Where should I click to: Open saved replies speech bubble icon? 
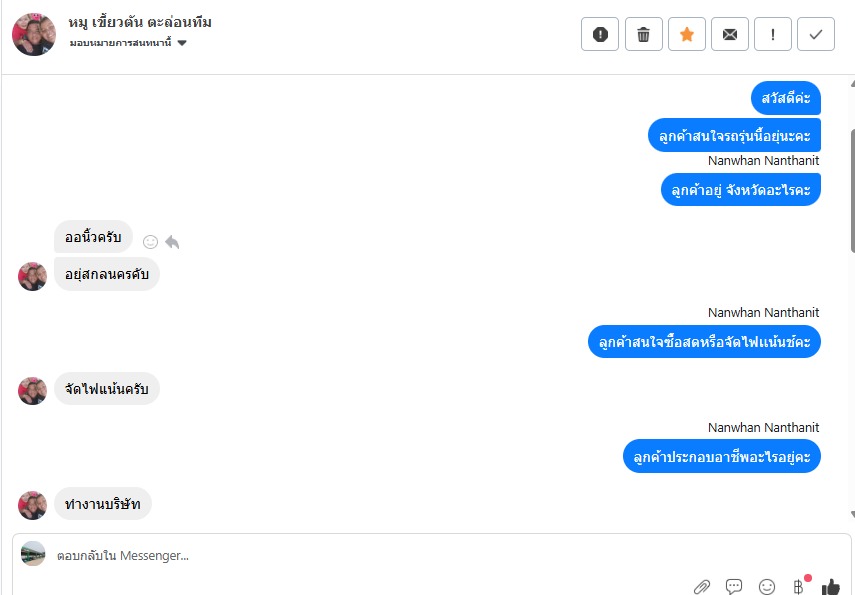tap(734, 586)
